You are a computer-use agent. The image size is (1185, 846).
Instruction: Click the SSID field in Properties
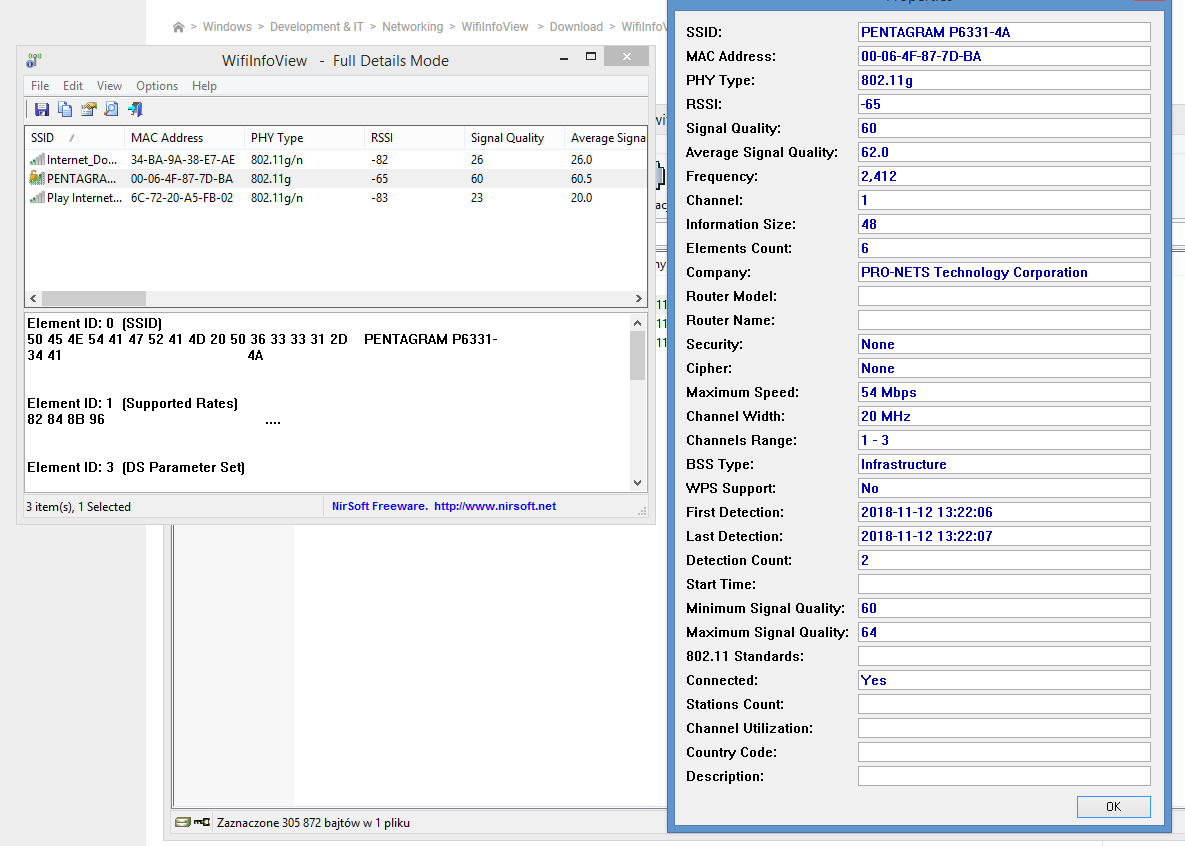click(1004, 32)
